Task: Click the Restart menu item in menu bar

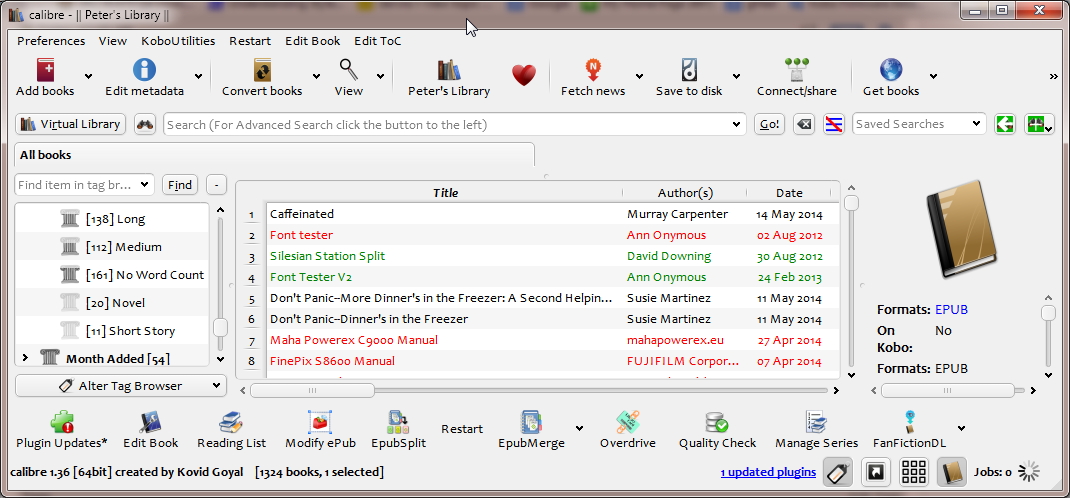Action: [x=250, y=41]
